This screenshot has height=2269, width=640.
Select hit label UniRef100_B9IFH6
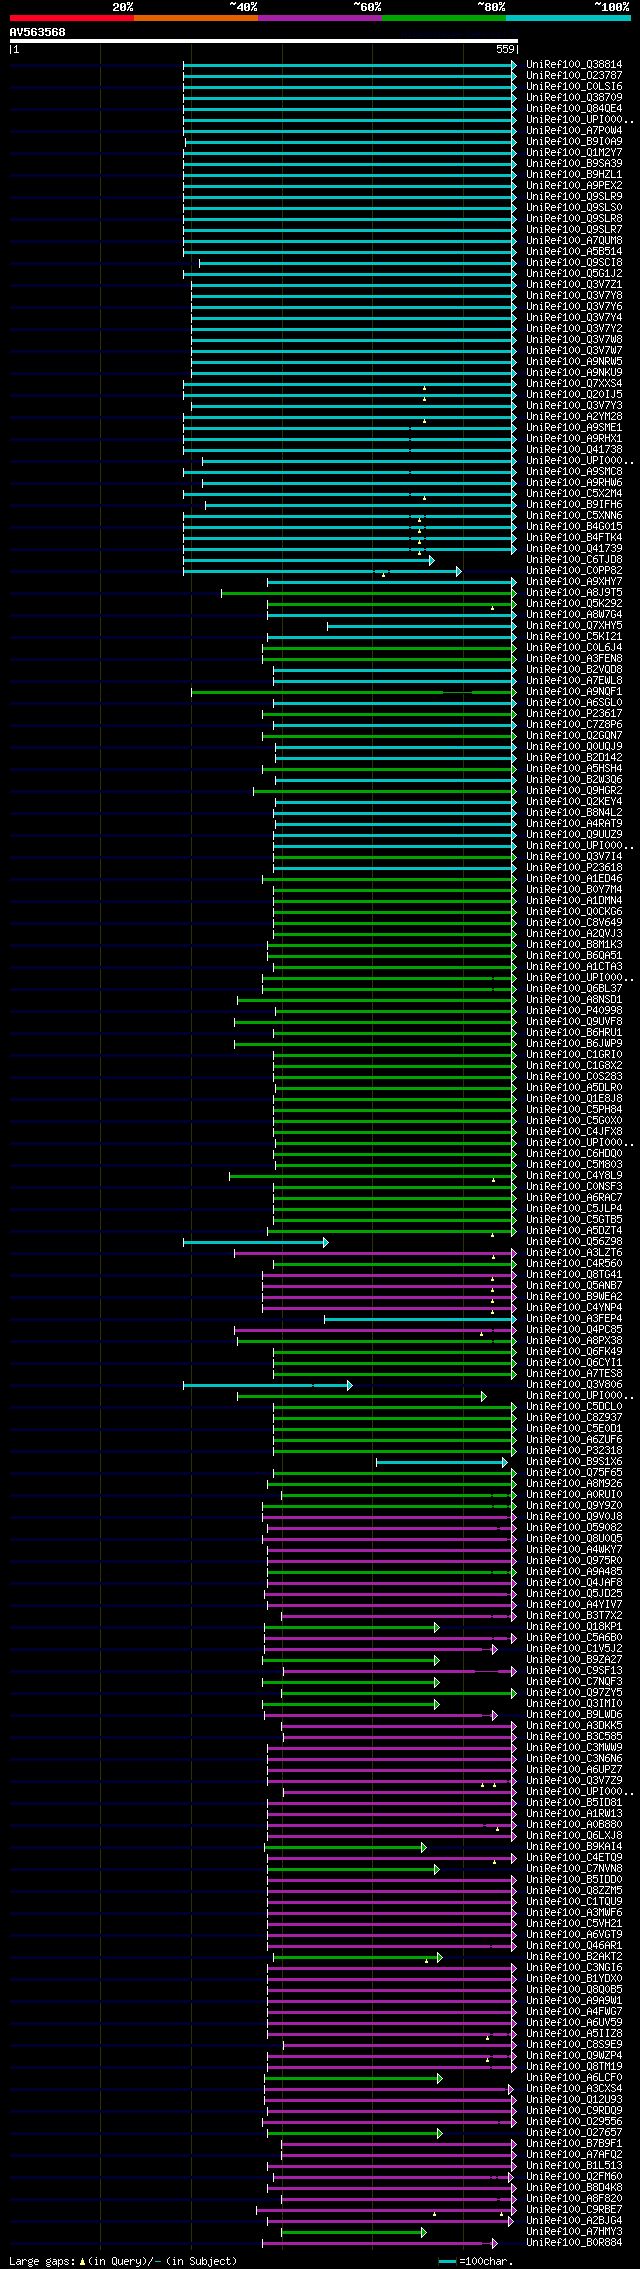tap(574, 504)
